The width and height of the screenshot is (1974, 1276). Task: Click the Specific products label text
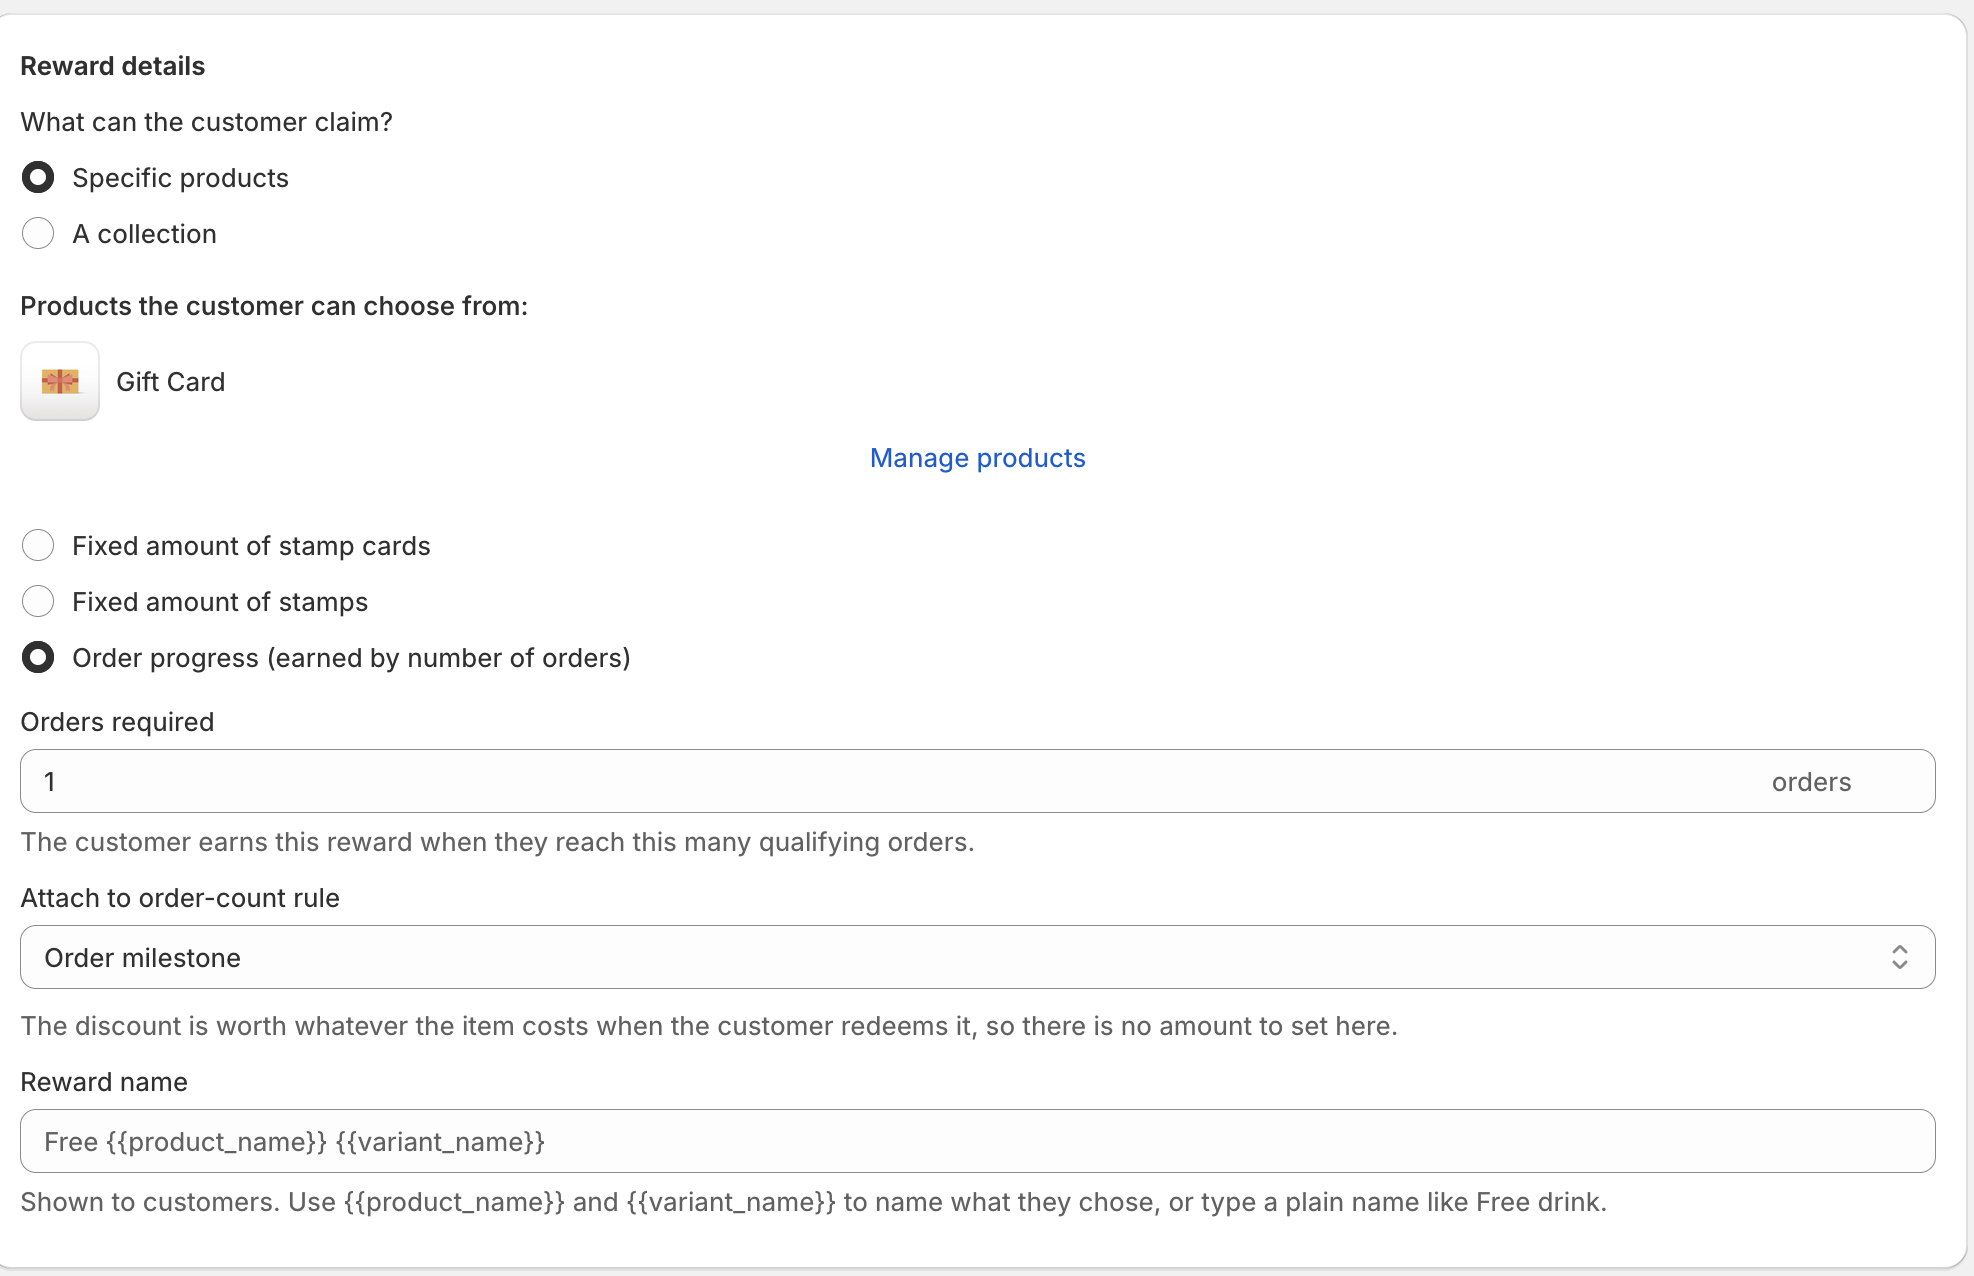tap(180, 178)
